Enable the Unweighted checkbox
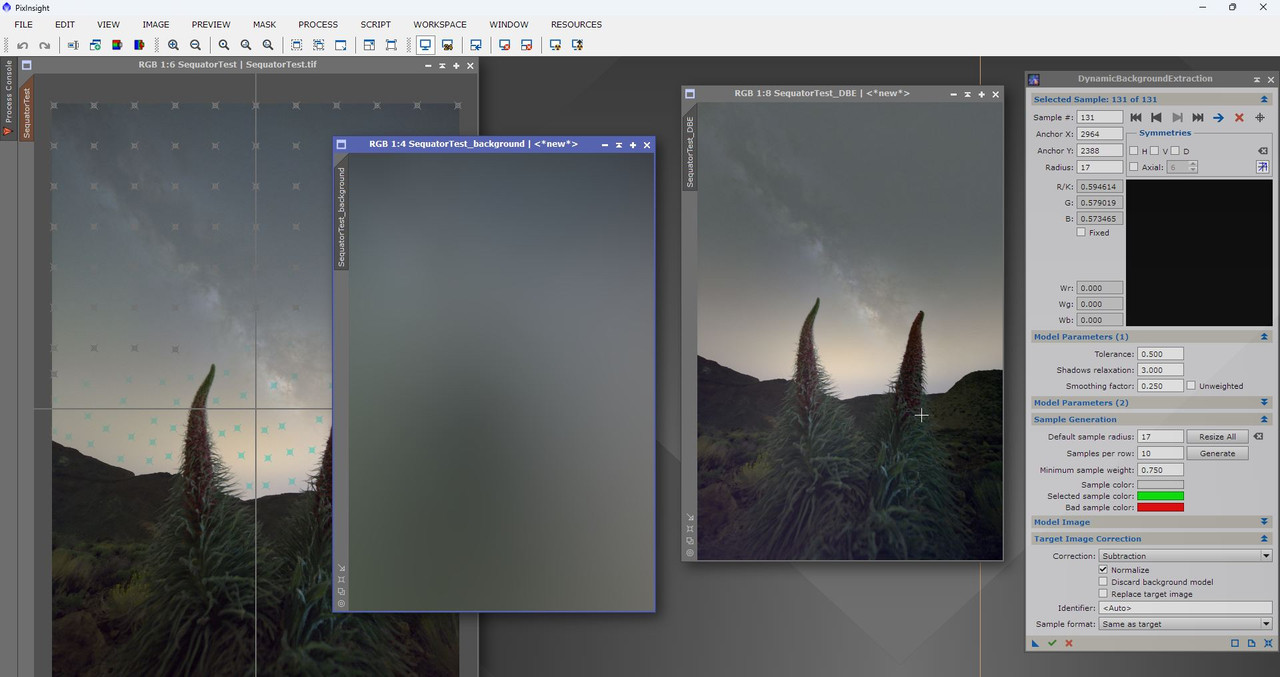Image resolution: width=1280 pixels, height=677 pixels. click(1191, 386)
